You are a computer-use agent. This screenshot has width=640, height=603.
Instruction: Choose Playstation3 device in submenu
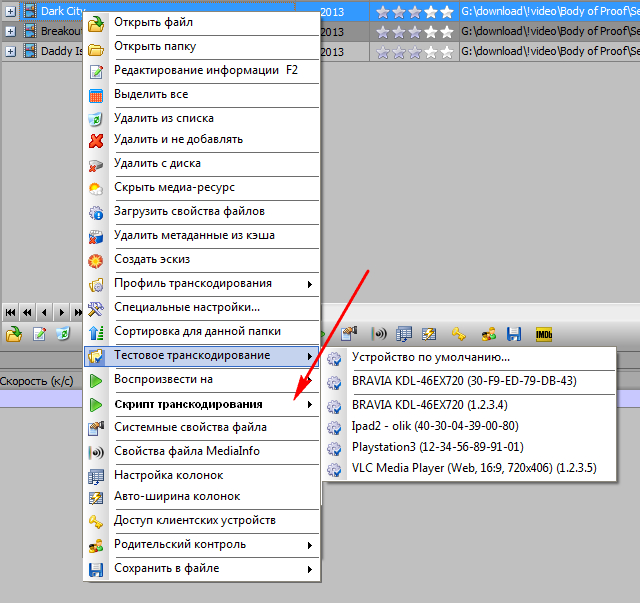[x=437, y=447]
